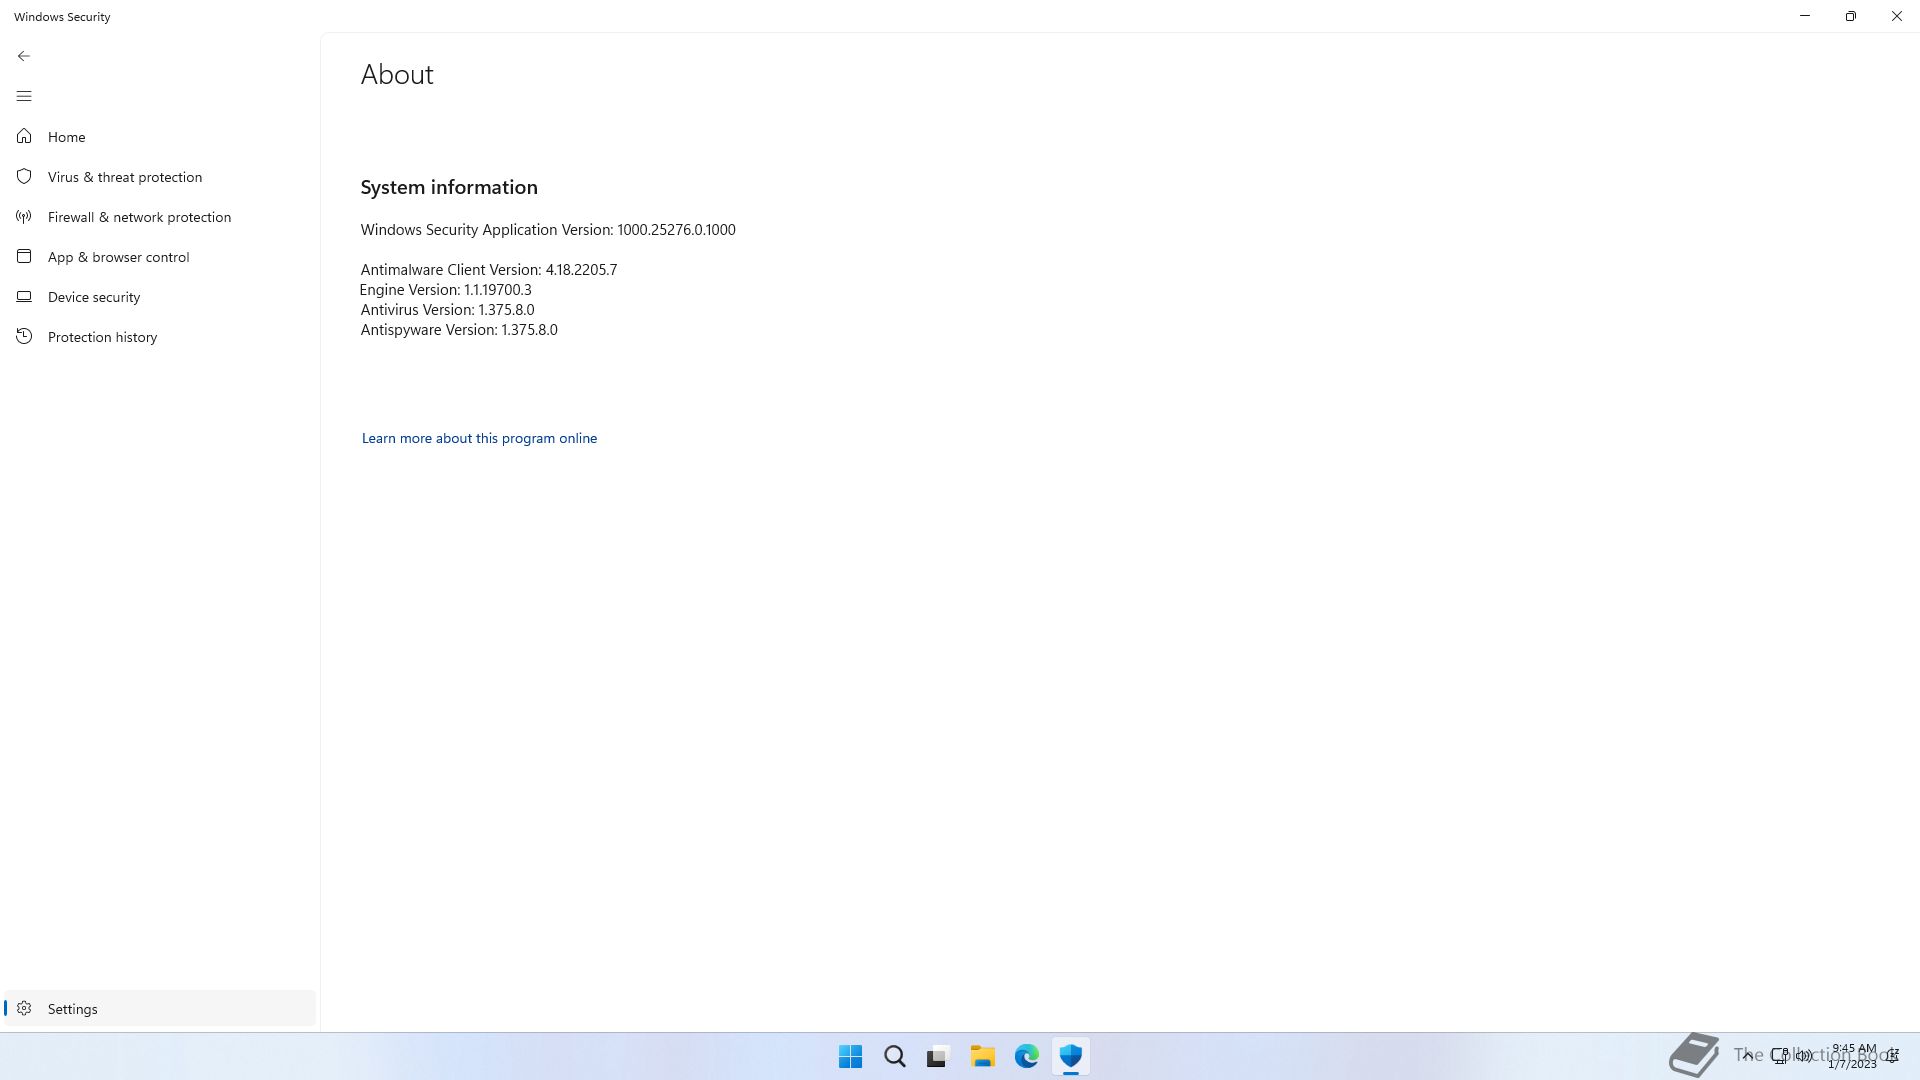This screenshot has width=1920, height=1080.
Task: Open Task View from taskbar
Action: pos(937,1056)
